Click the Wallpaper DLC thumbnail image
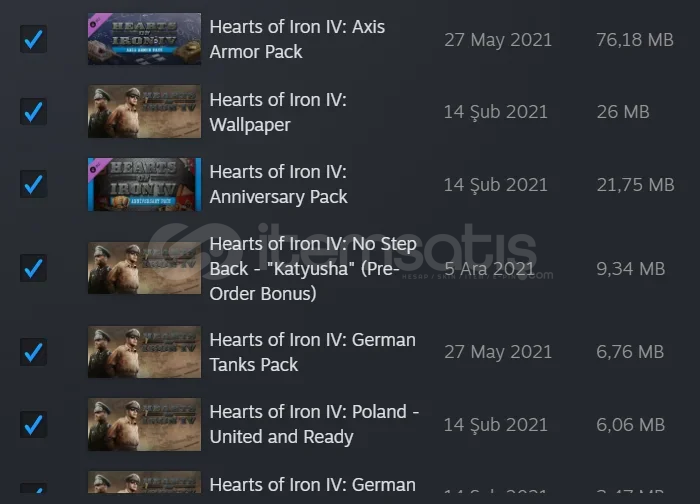This screenshot has height=504, width=700. click(x=144, y=112)
